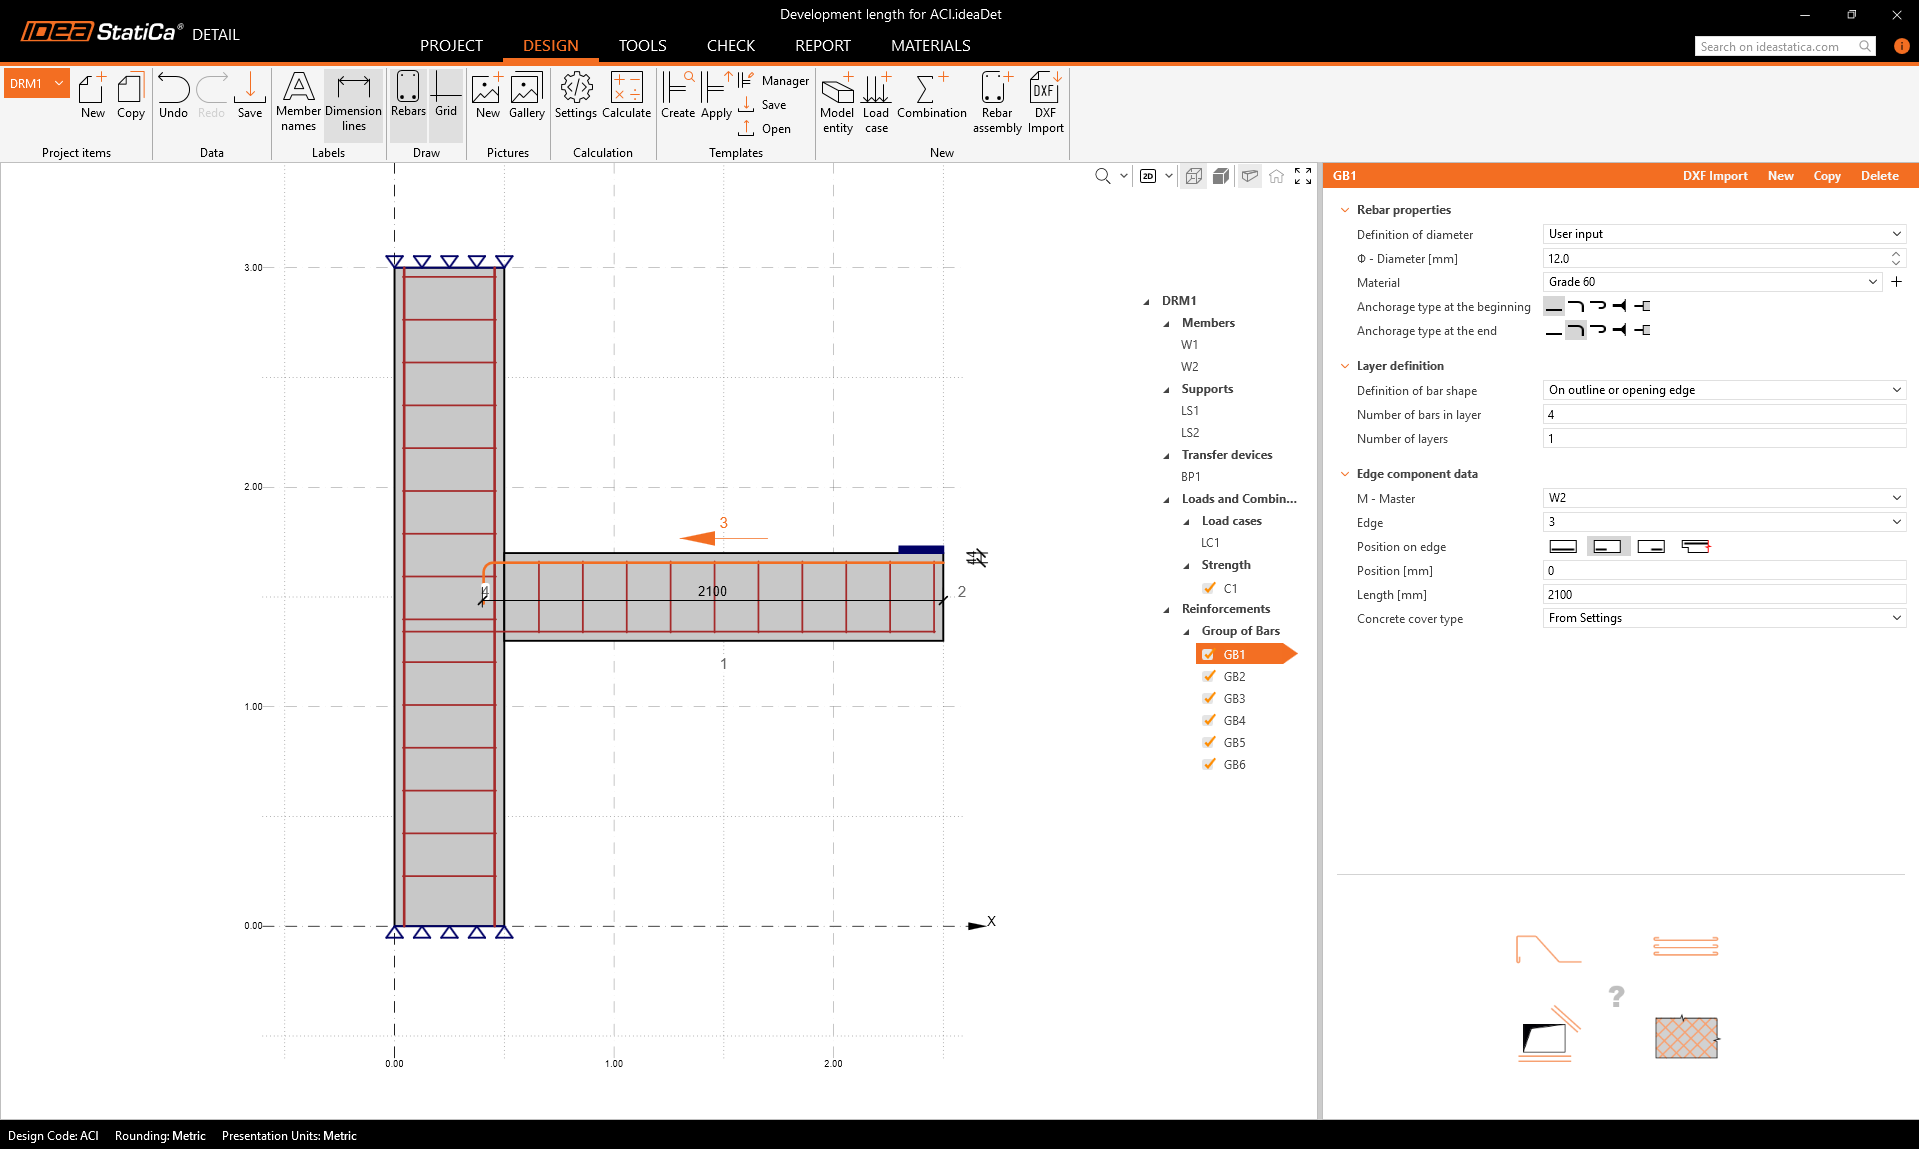Open the Definition of bar shape dropdown

[x=1723, y=390]
